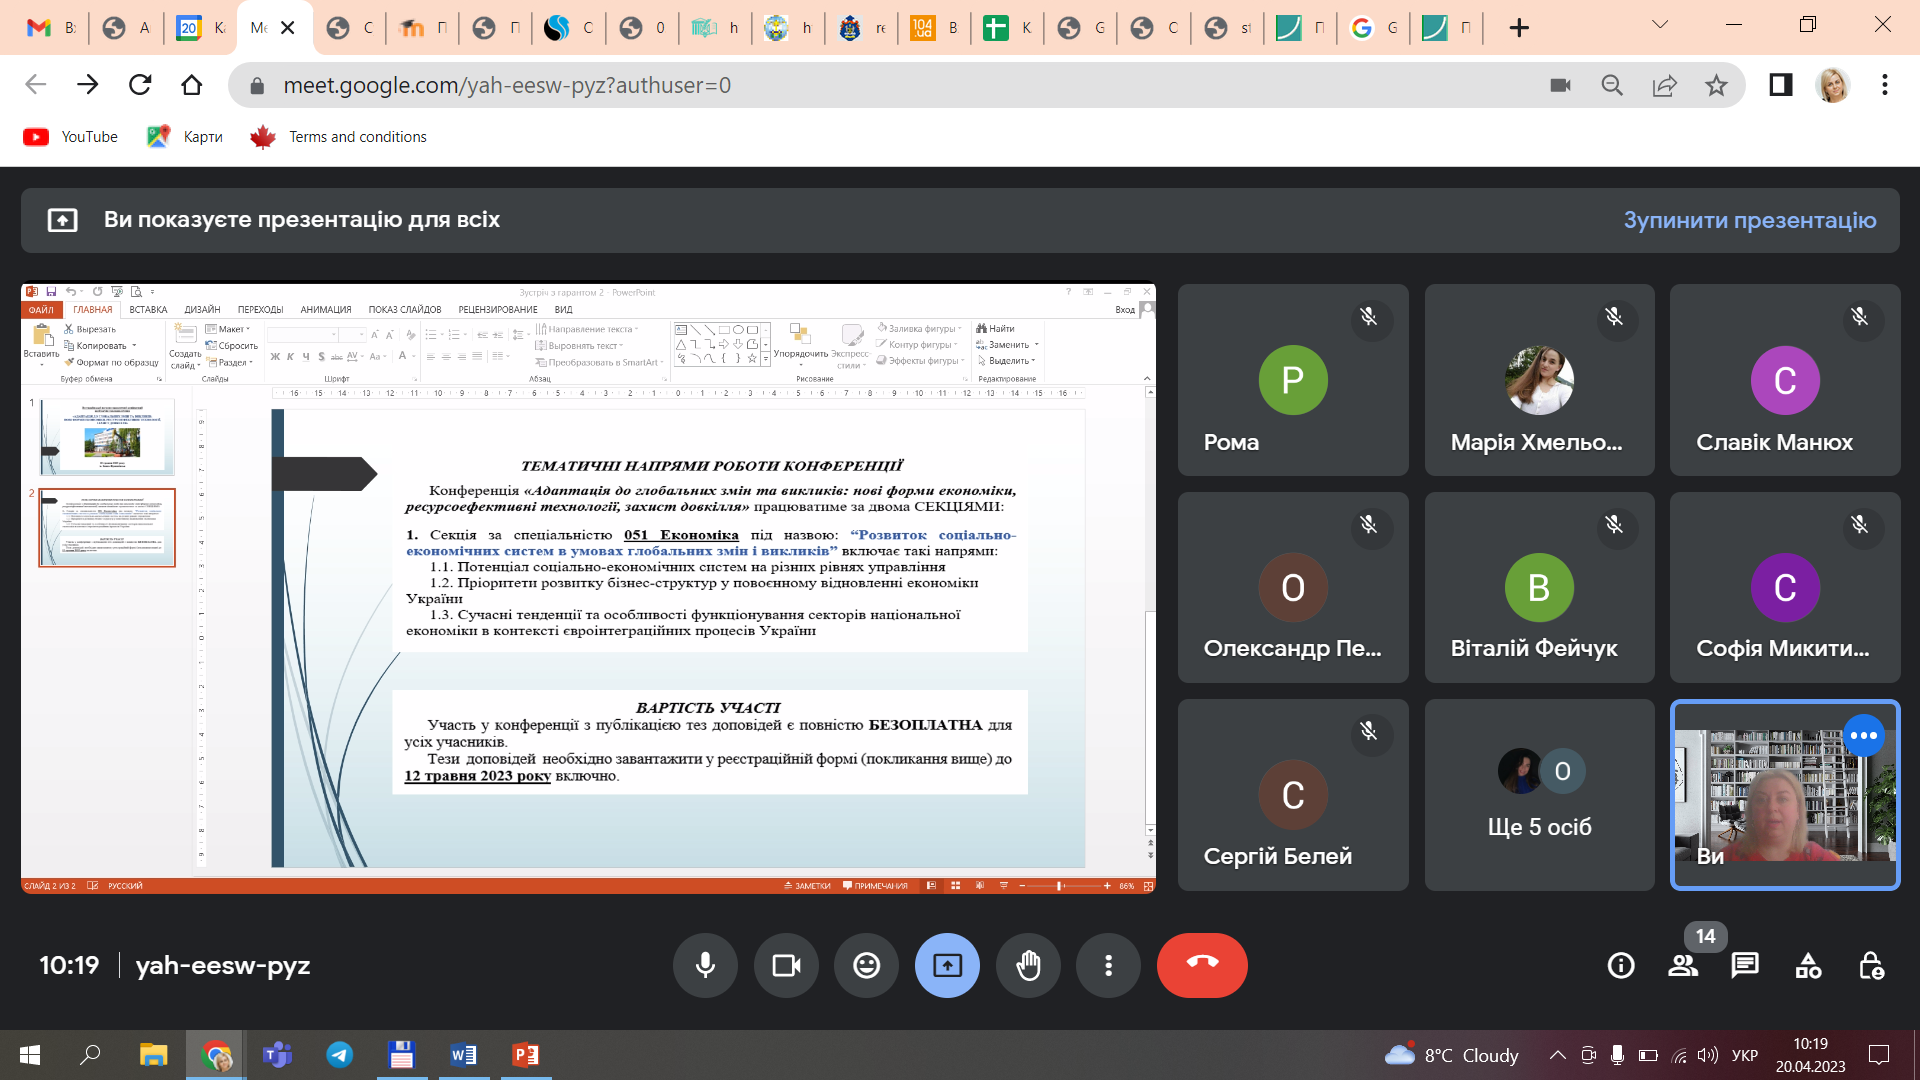The image size is (1920, 1080).
Task: Open meeting details info icon
Action: tap(1621, 965)
